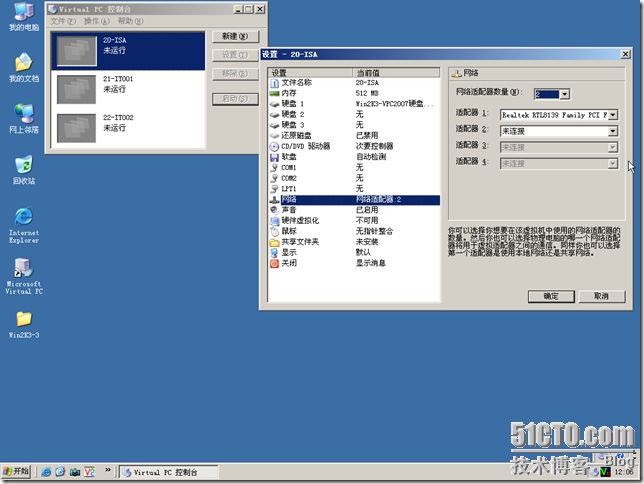Open the 操作 menu in Virtual PC console

click(97, 21)
